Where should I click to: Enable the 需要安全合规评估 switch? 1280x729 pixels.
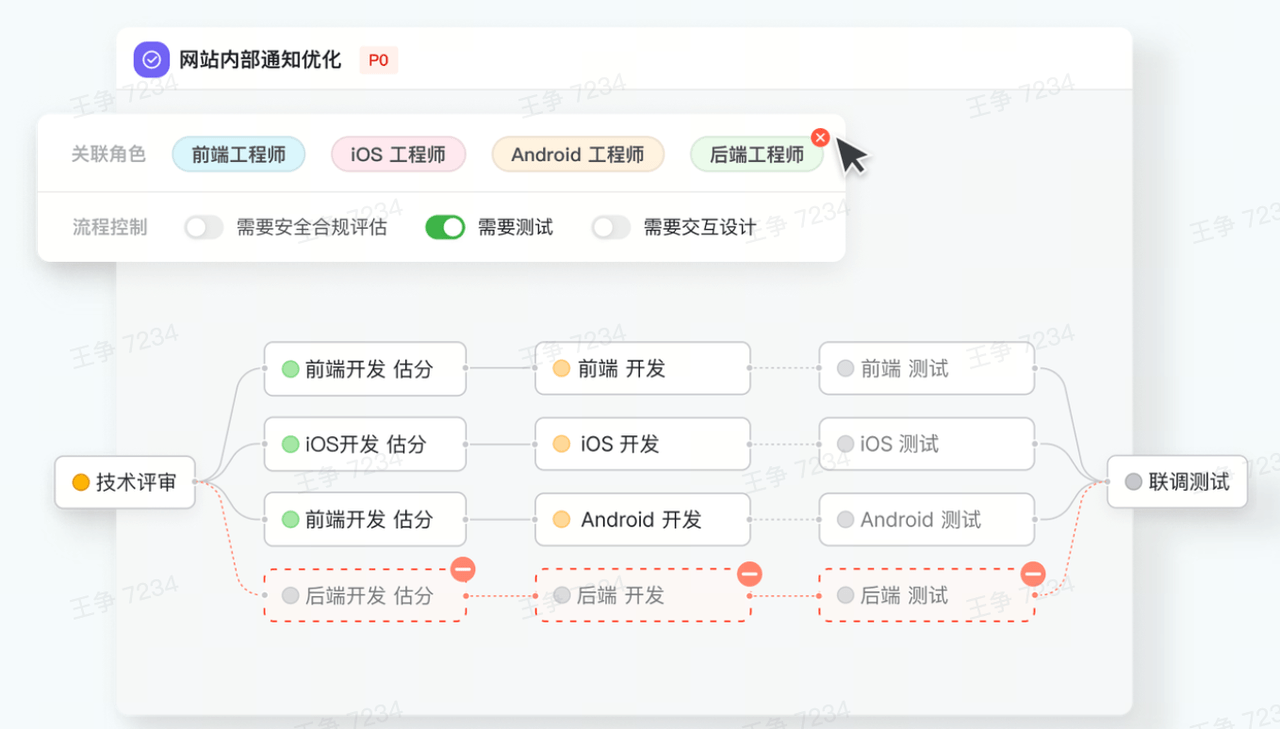tap(204, 228)
